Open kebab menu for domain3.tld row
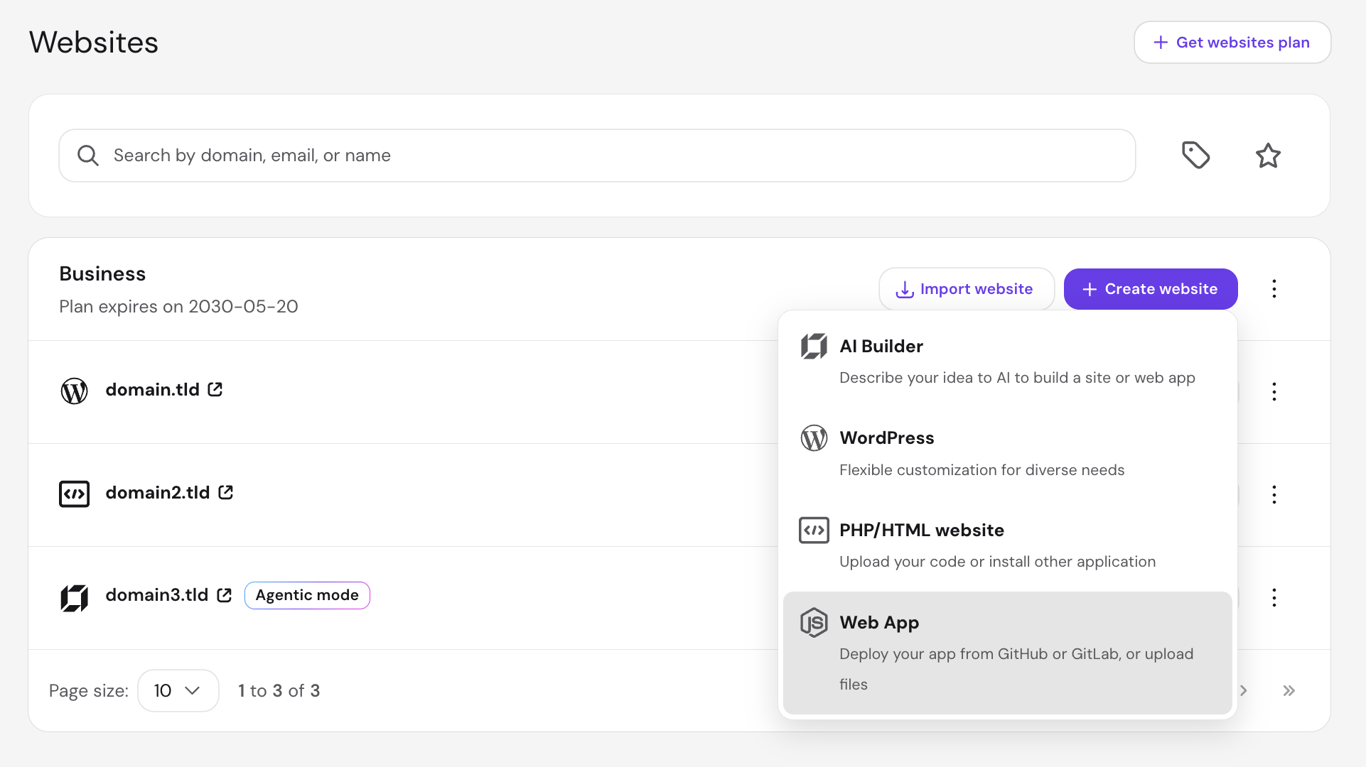 click(x=1274, y=598)
